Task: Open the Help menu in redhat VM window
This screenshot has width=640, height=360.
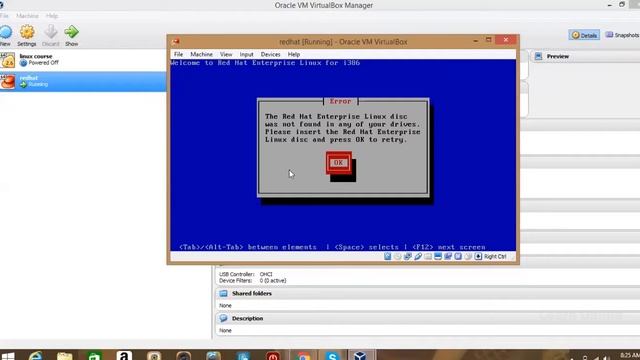Action: pos(293,54)
